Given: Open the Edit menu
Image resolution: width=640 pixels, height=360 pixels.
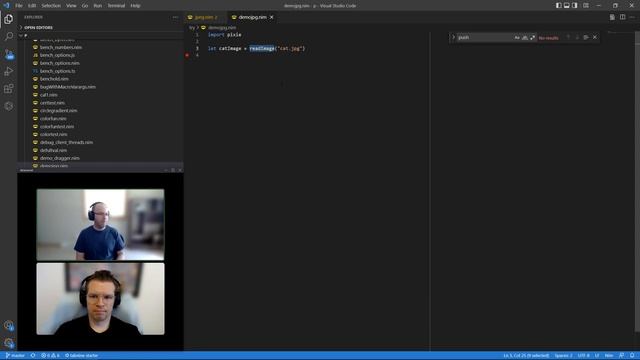Looking at the screenshot, I should point(32,6).
